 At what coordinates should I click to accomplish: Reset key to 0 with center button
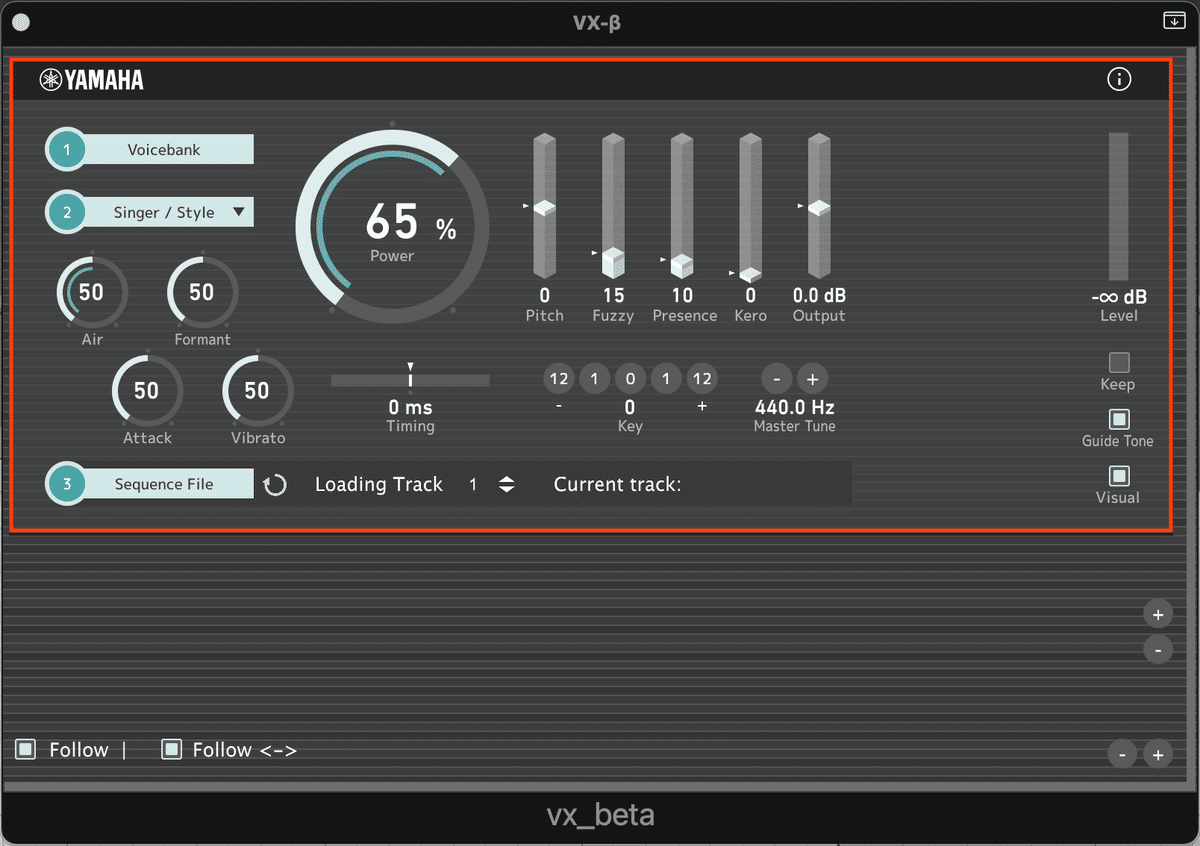coord(630,379)
